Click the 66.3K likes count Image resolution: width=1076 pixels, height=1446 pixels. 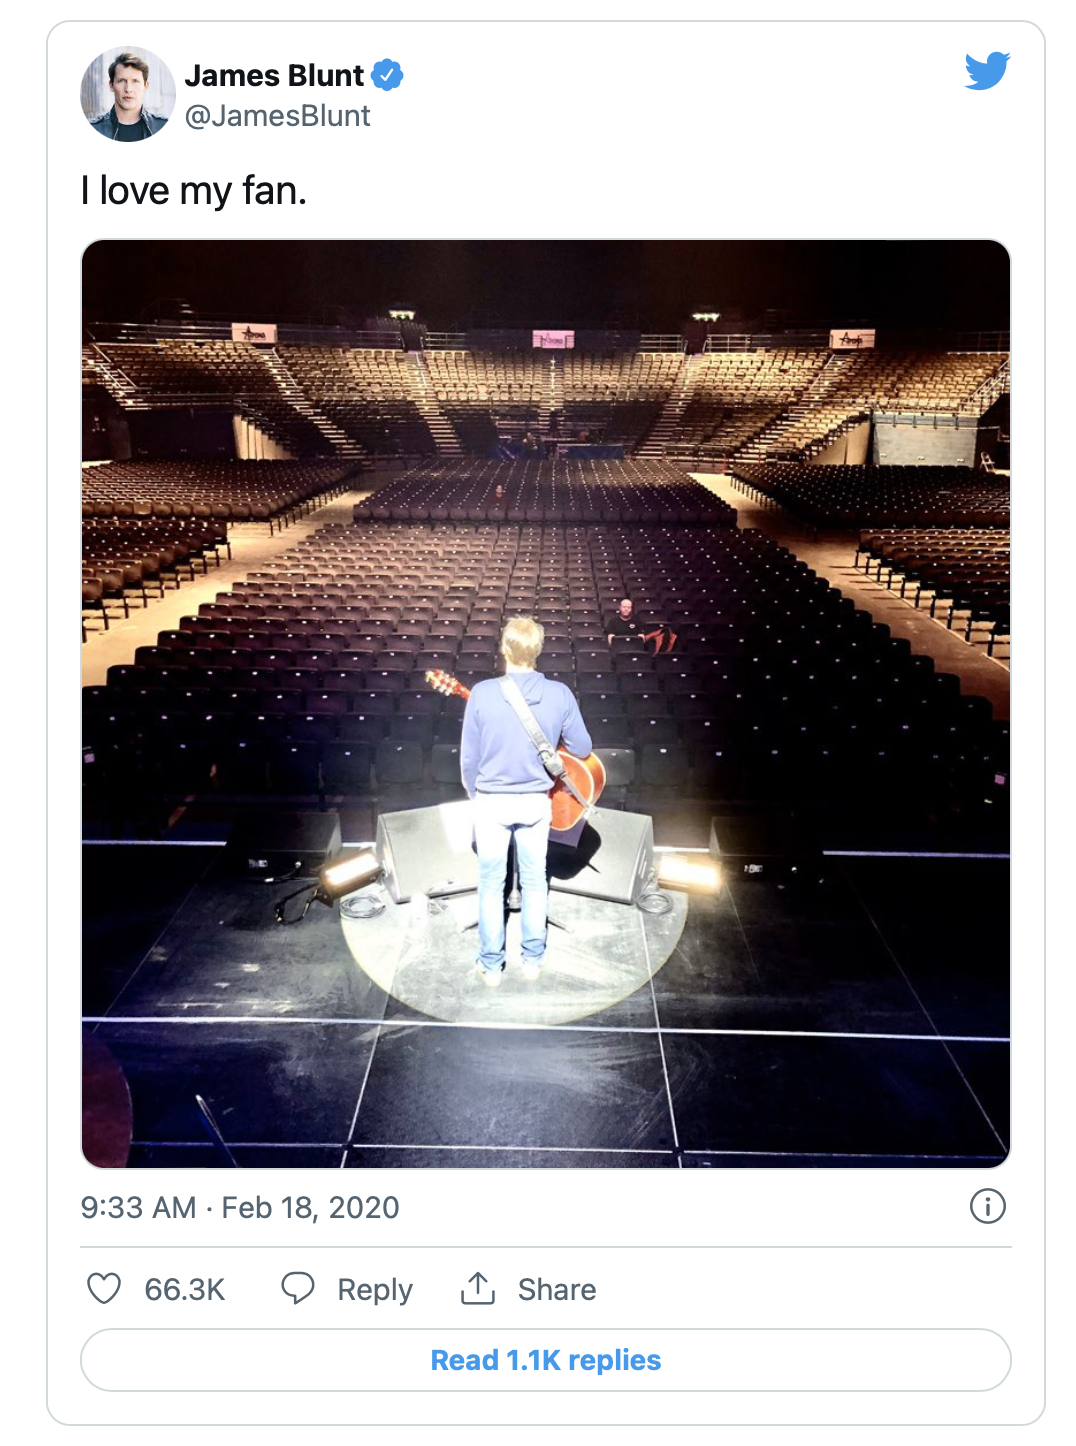click(185, 1289)
